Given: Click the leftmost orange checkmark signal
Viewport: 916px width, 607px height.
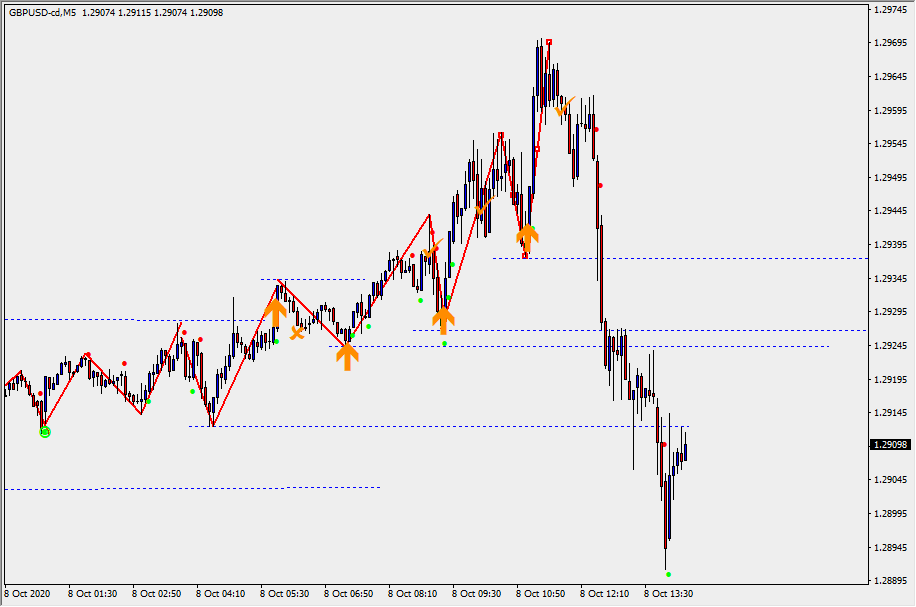Looking at the screenshot, I should 432,248.
